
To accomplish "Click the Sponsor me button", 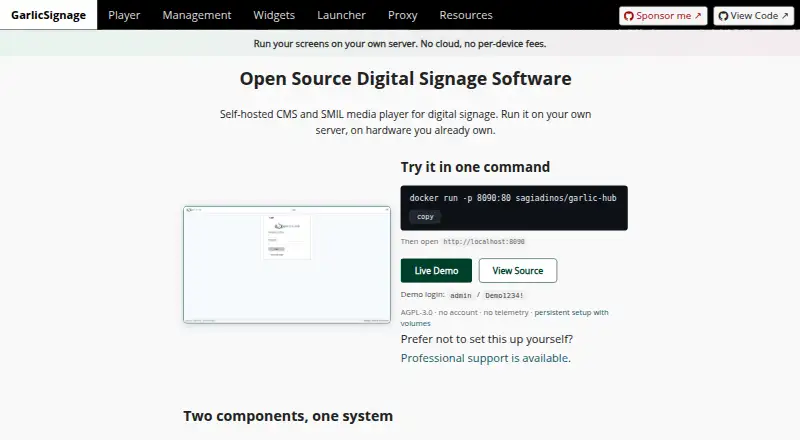I will [x=663, y=16].
